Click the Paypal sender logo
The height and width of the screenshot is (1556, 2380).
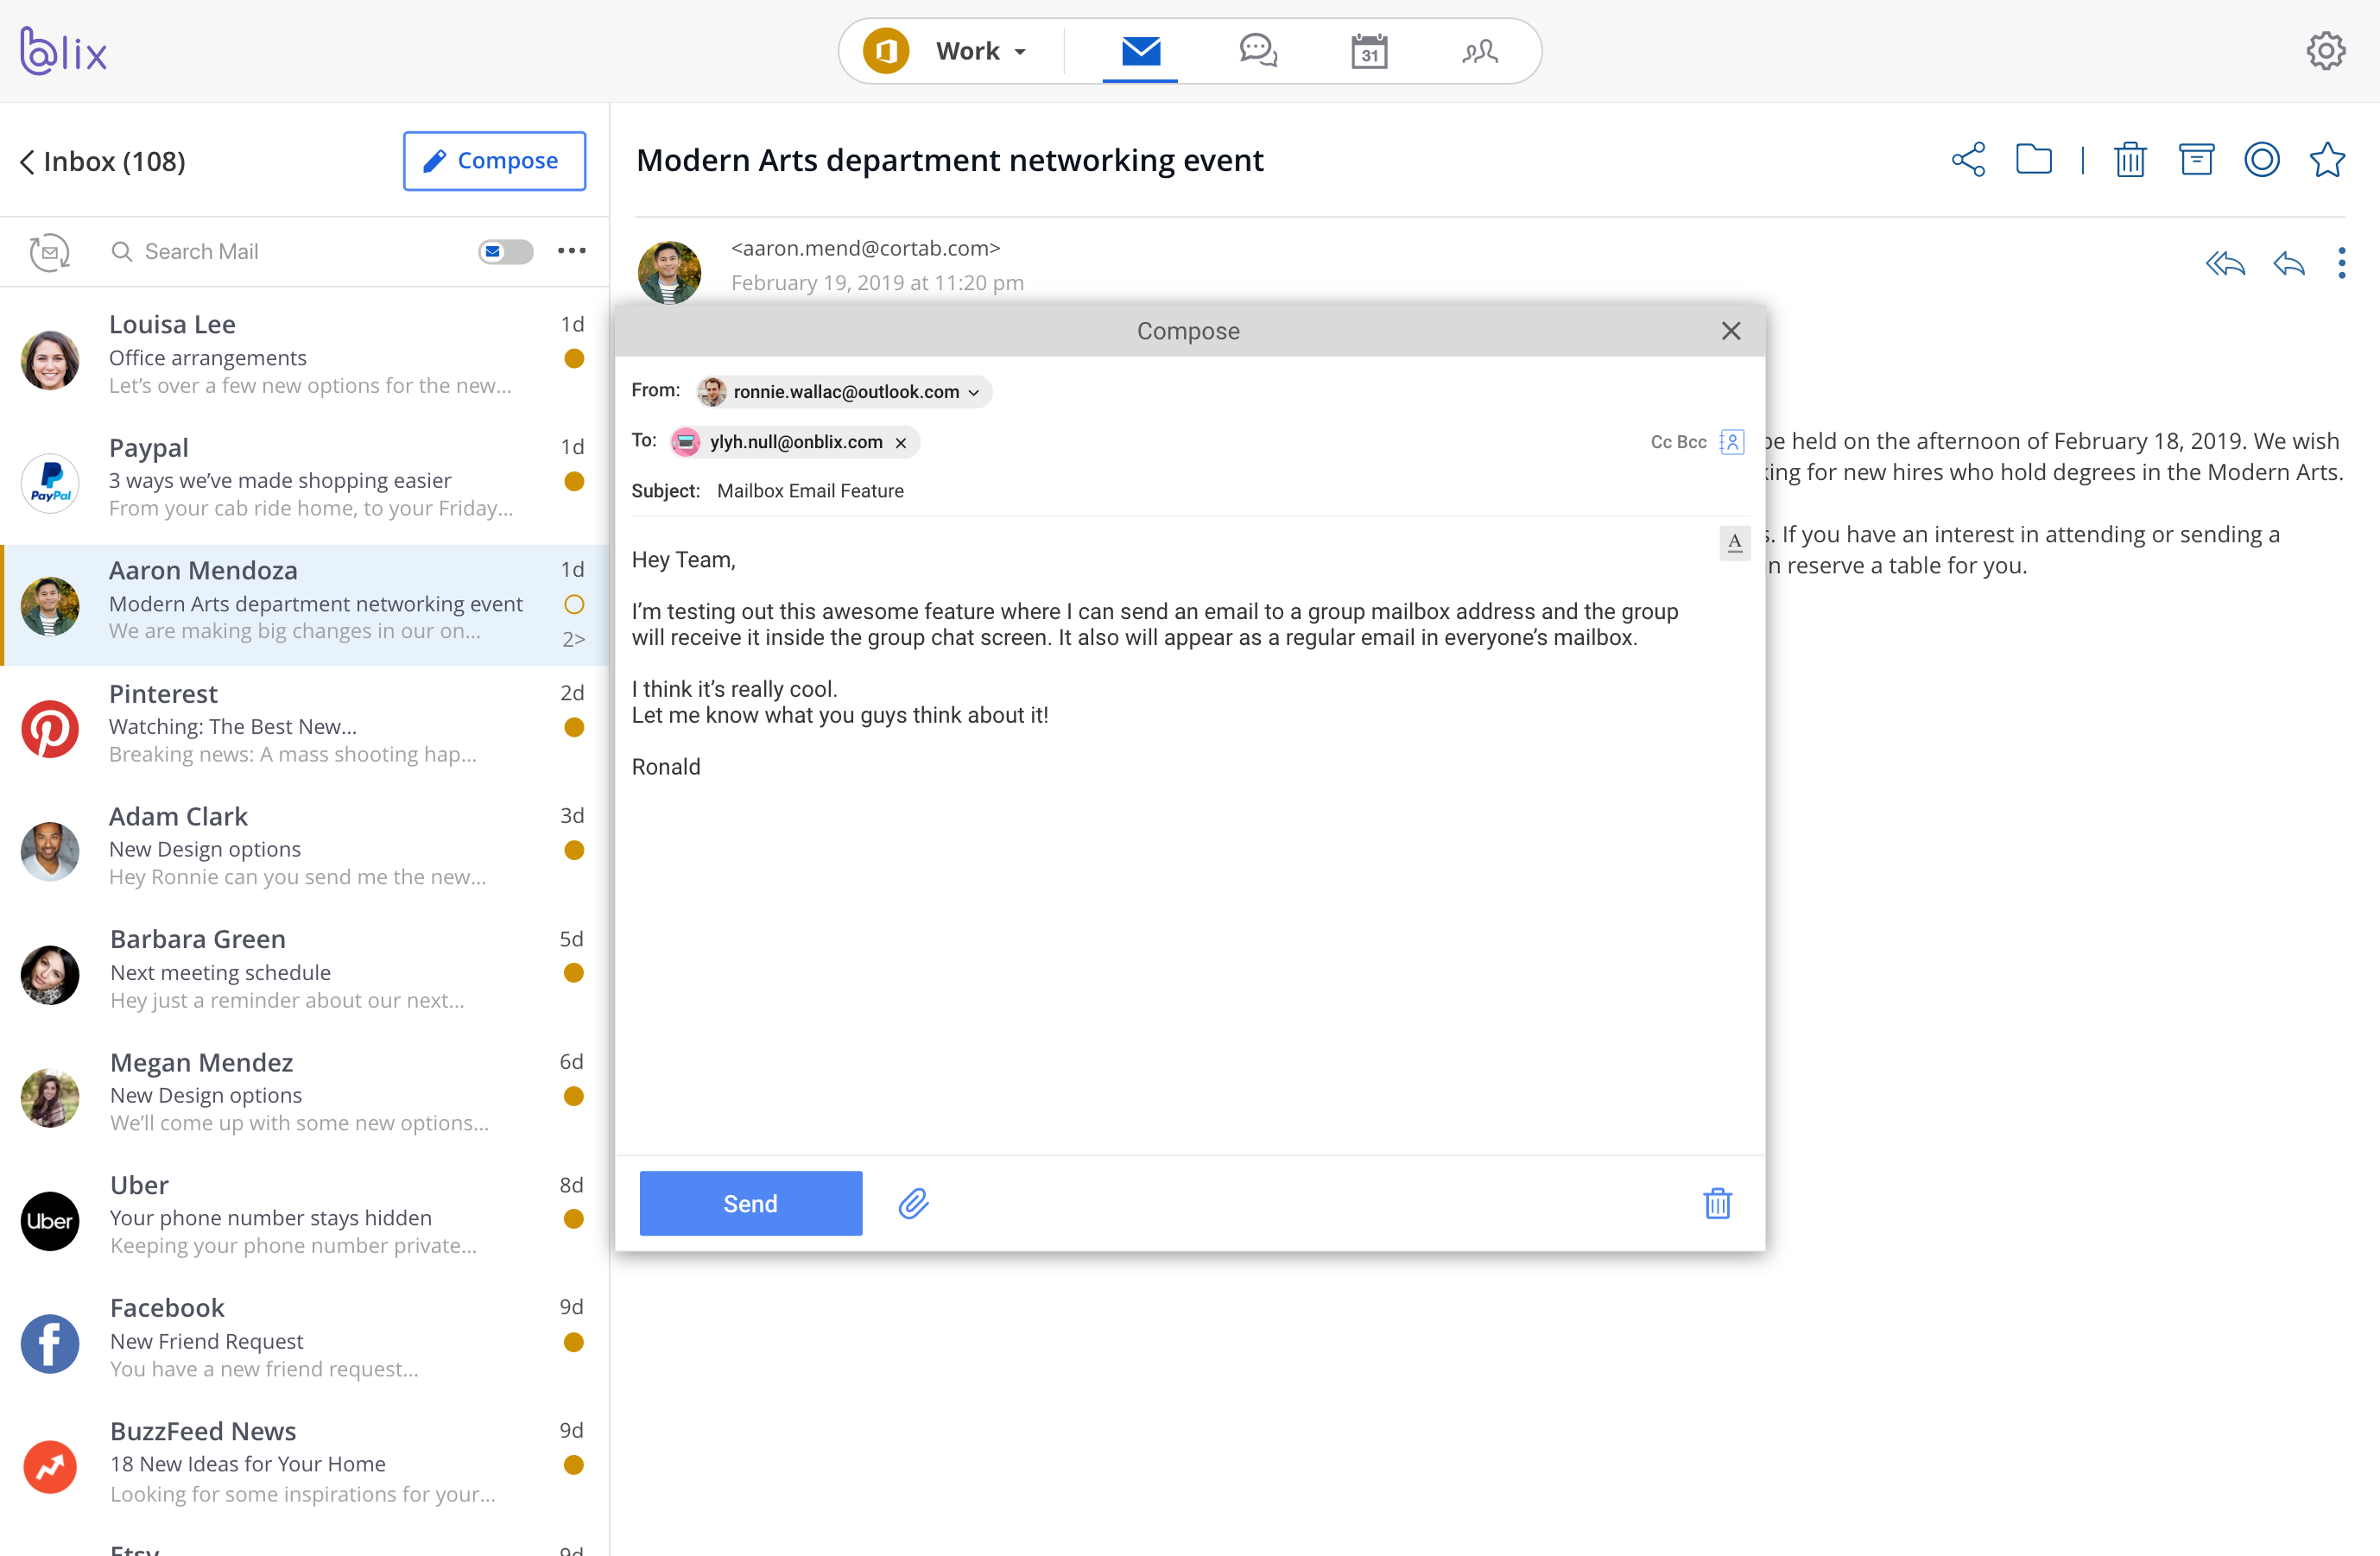(50, 483)
